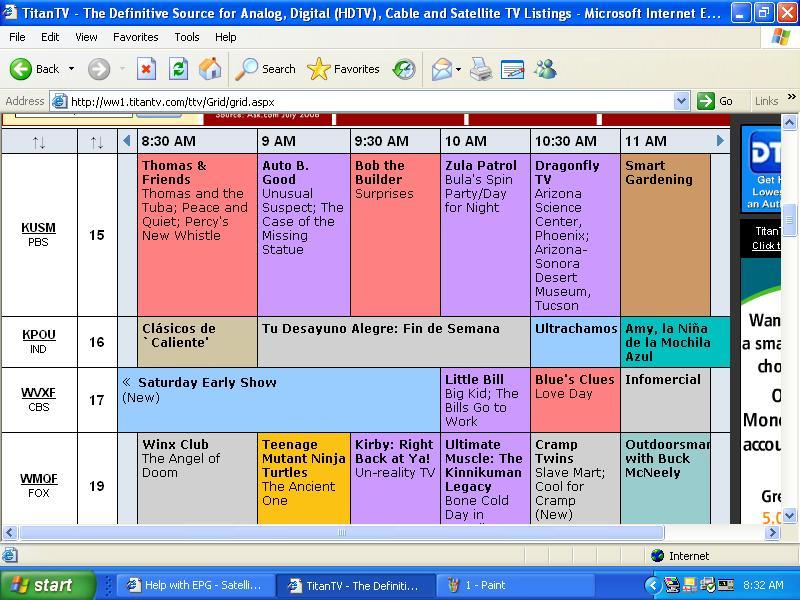The width and height of the screenshot is (800, 600).
Task: Open the Back history dropdown arrow
Action: [x=71, y=69]
